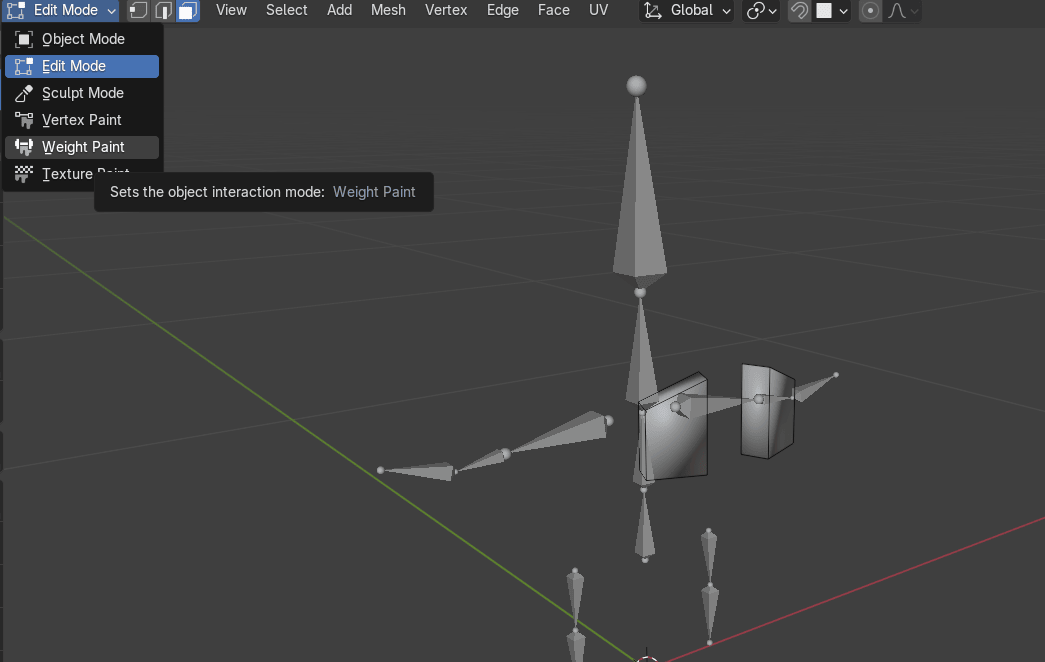Choose Vertex Paint from the mode list
The image size is (1045, 662).
[x=82, y=120]
